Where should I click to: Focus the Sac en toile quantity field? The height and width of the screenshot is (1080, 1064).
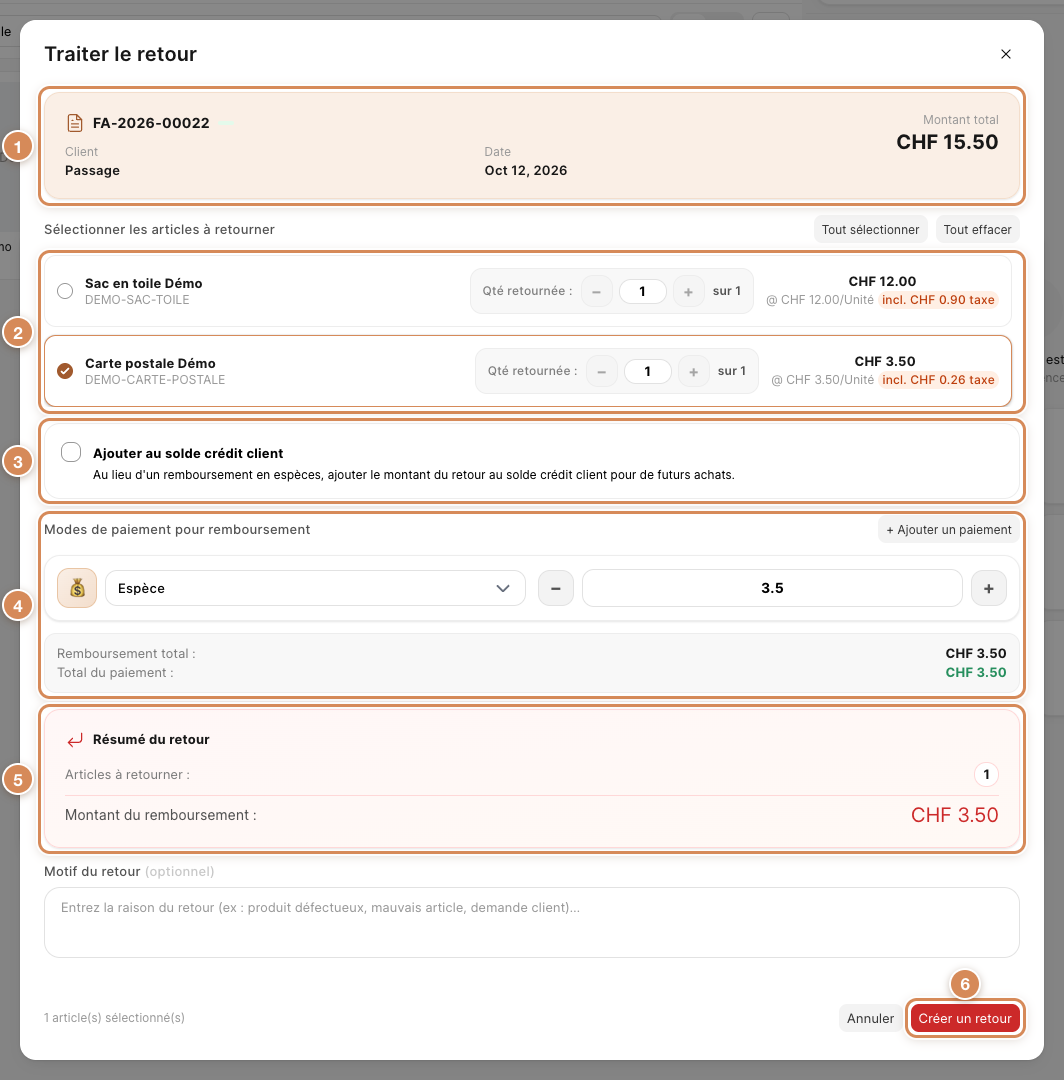643,291
